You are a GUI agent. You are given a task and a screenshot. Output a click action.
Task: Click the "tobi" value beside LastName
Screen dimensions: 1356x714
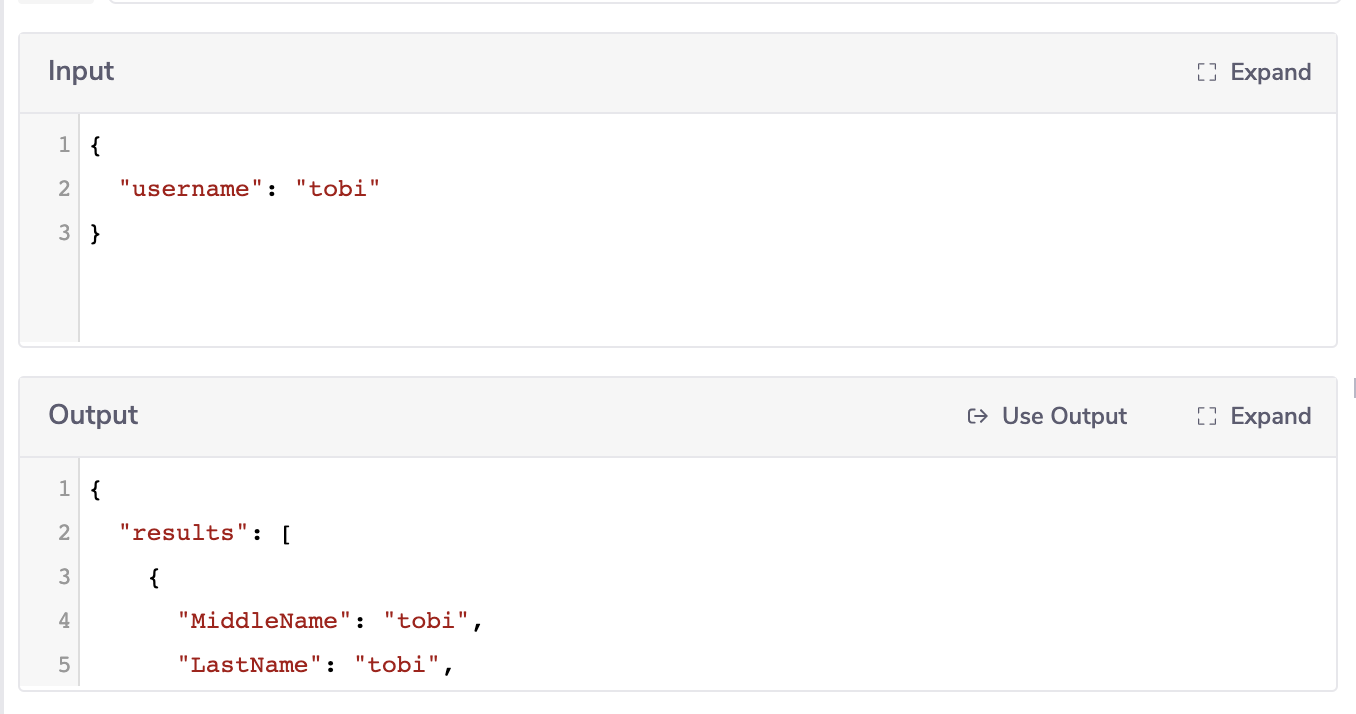click(x=398, y=665)
